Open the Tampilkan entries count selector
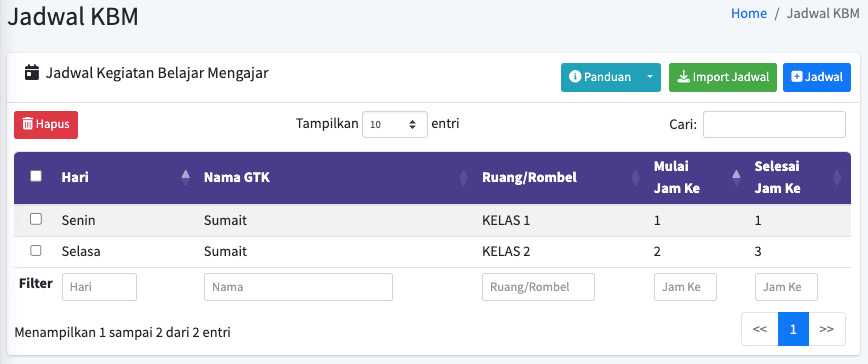Image resolution: width=868 pixels, height=364 pixels. [395, 124]
